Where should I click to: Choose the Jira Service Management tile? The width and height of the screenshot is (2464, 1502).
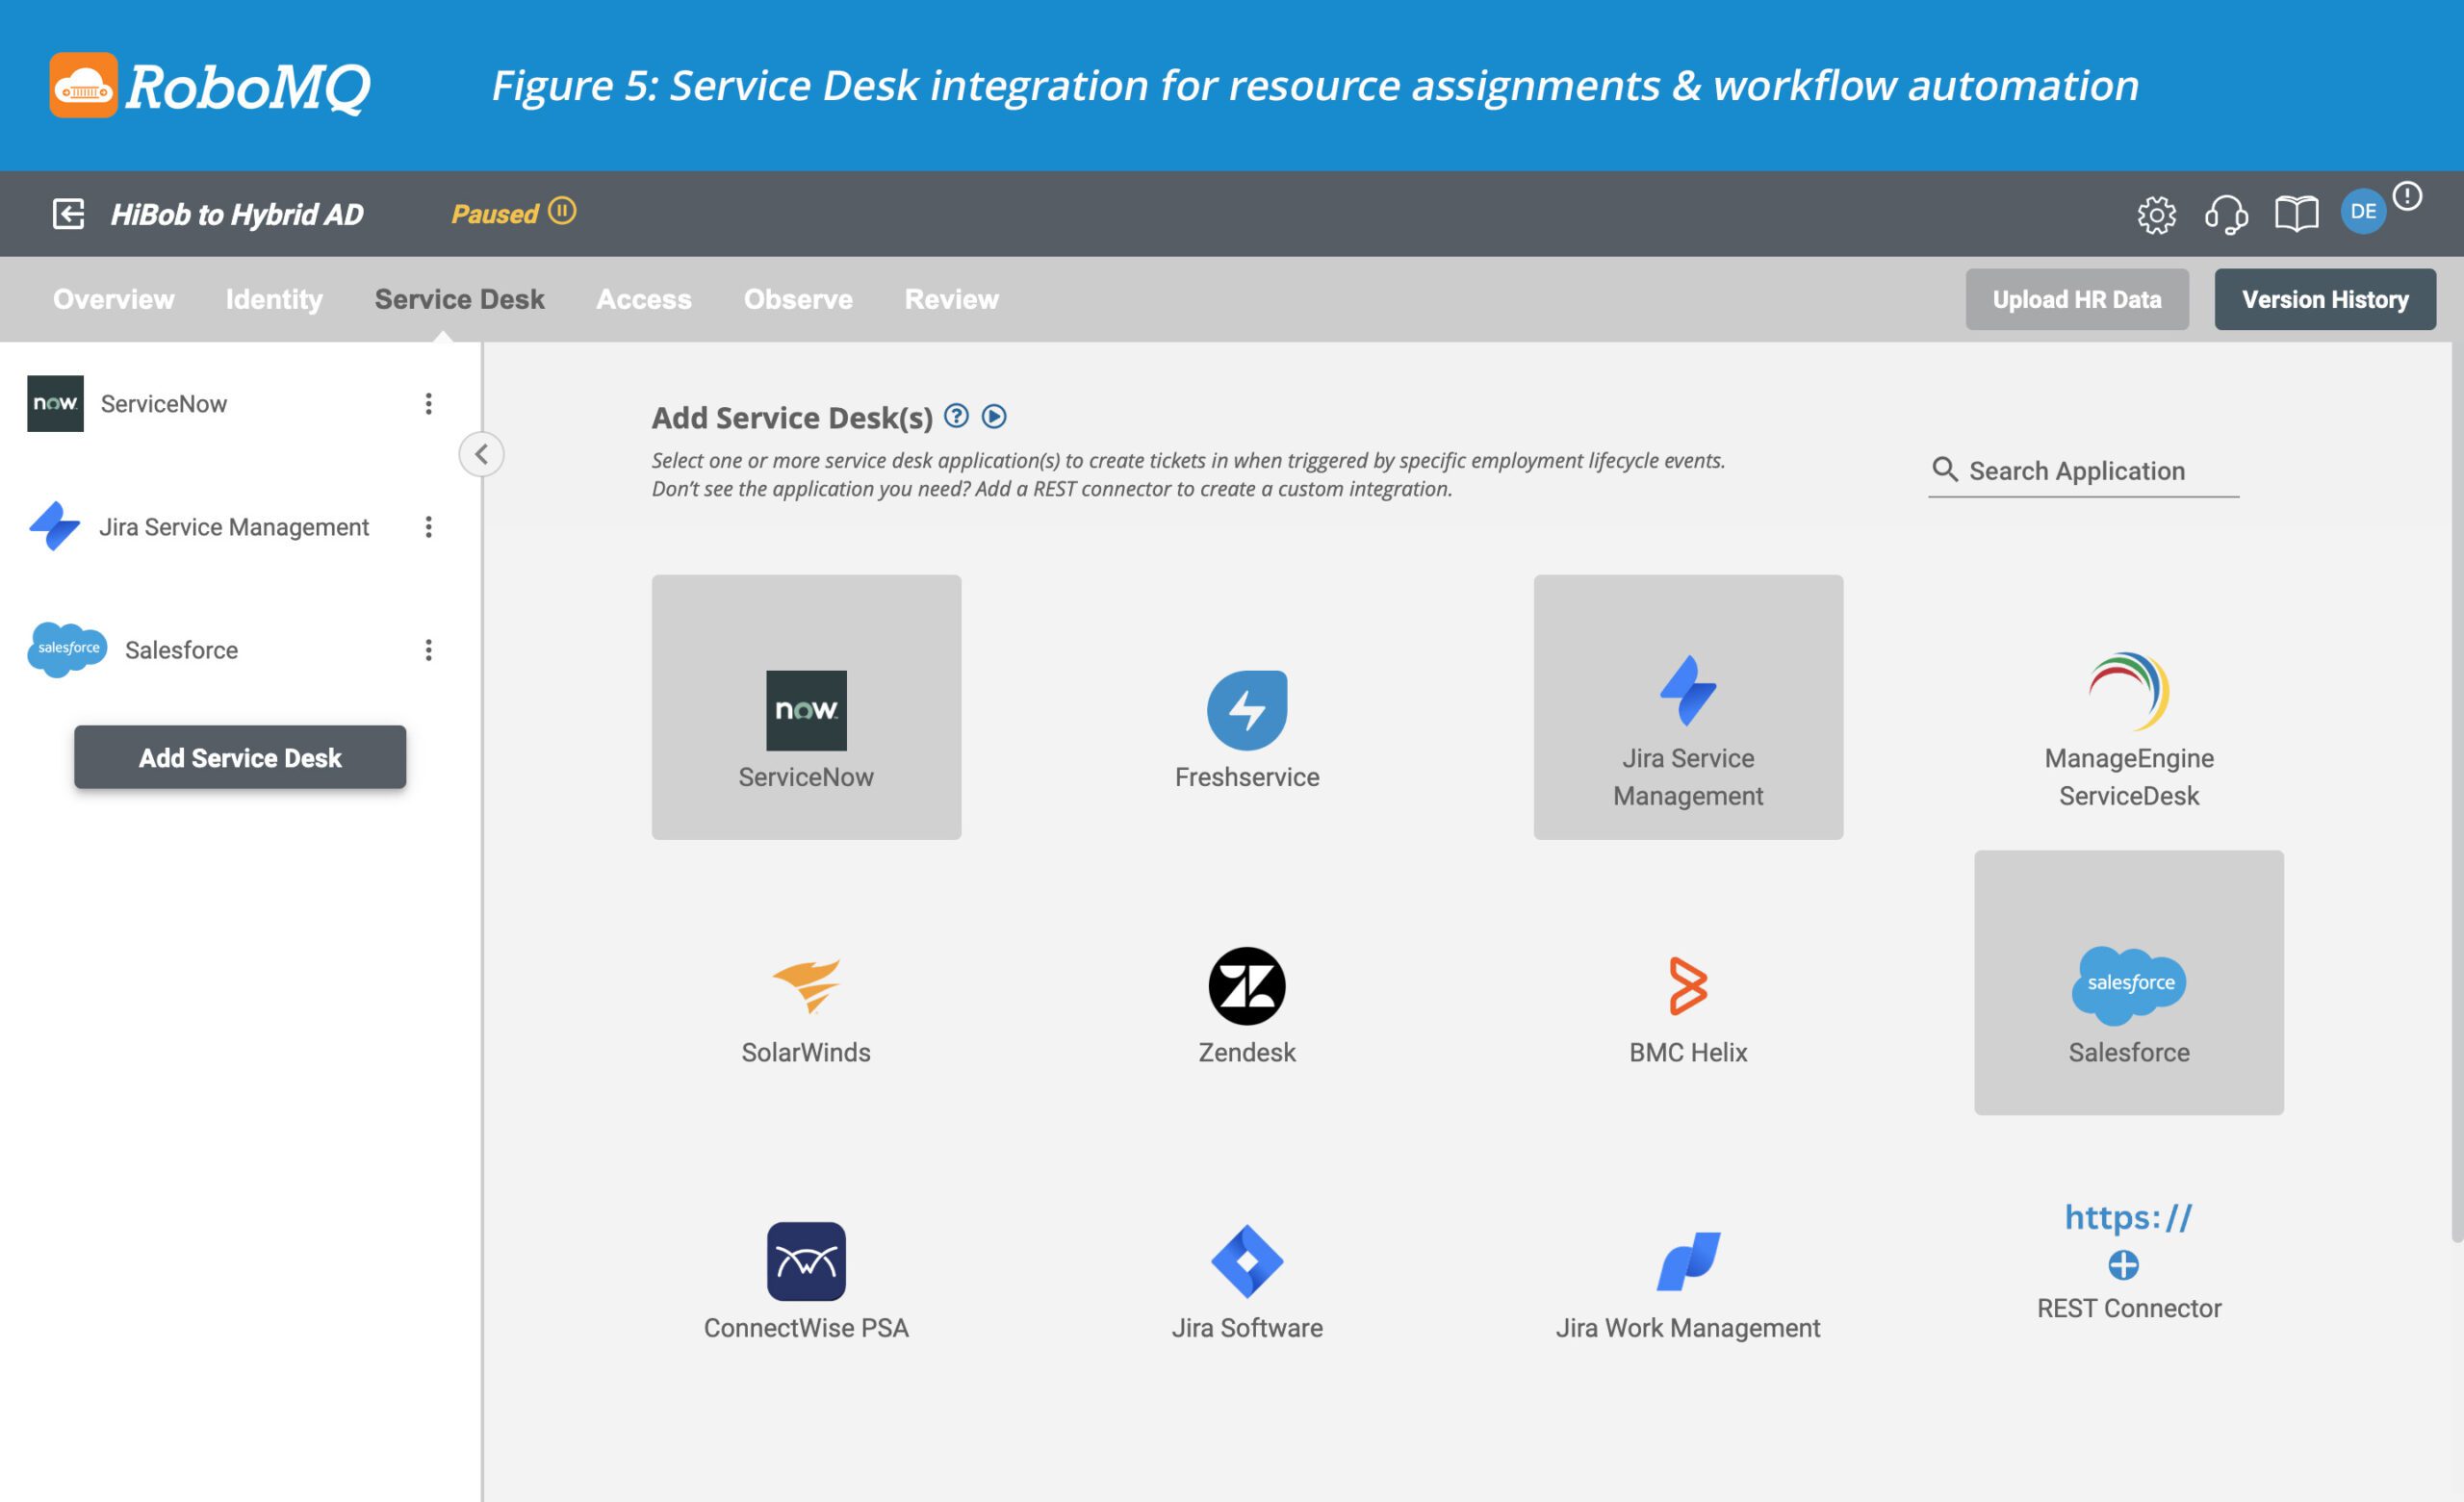[x=1688, y=707]
